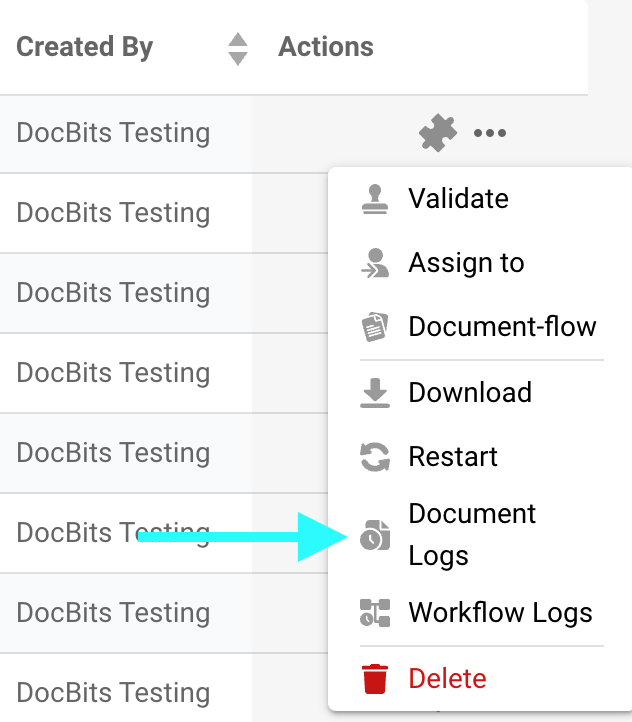The image size is (632, 722).
Task: Select the Document-flow menu entry
Action: pos(502,327)
